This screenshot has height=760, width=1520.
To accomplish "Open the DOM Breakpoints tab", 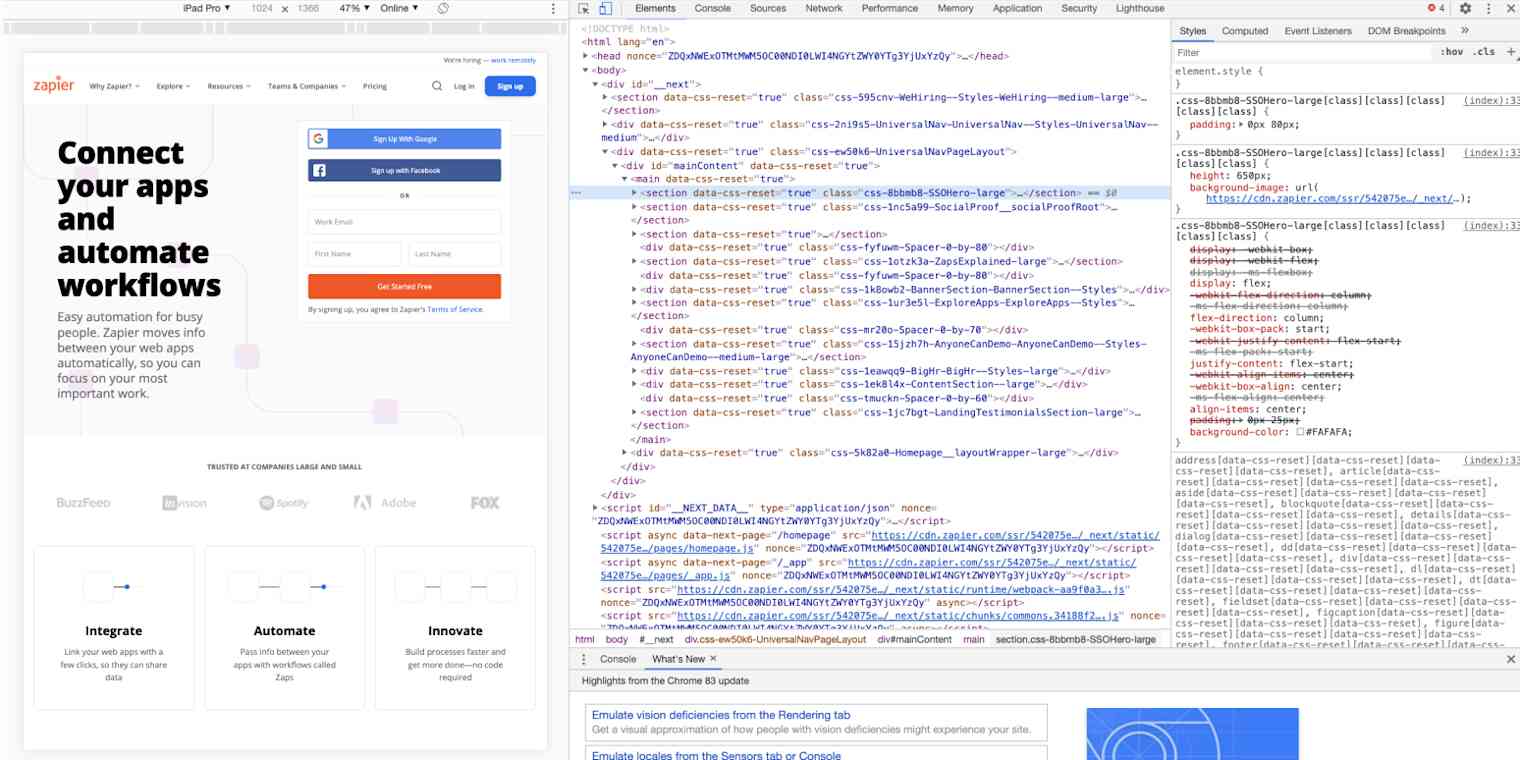I will 1406,31.
